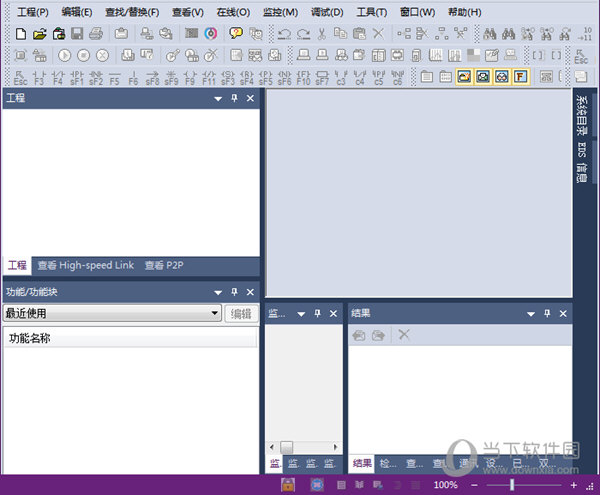Expand the 功能/功能块 panel options arrow
This screenshot has height=495, width=600.
click(x=218, y=292)
